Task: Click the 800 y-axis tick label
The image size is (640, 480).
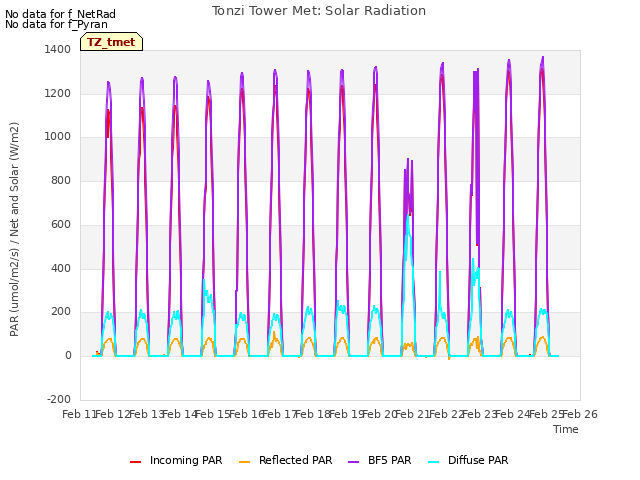Action: (61, 180)
